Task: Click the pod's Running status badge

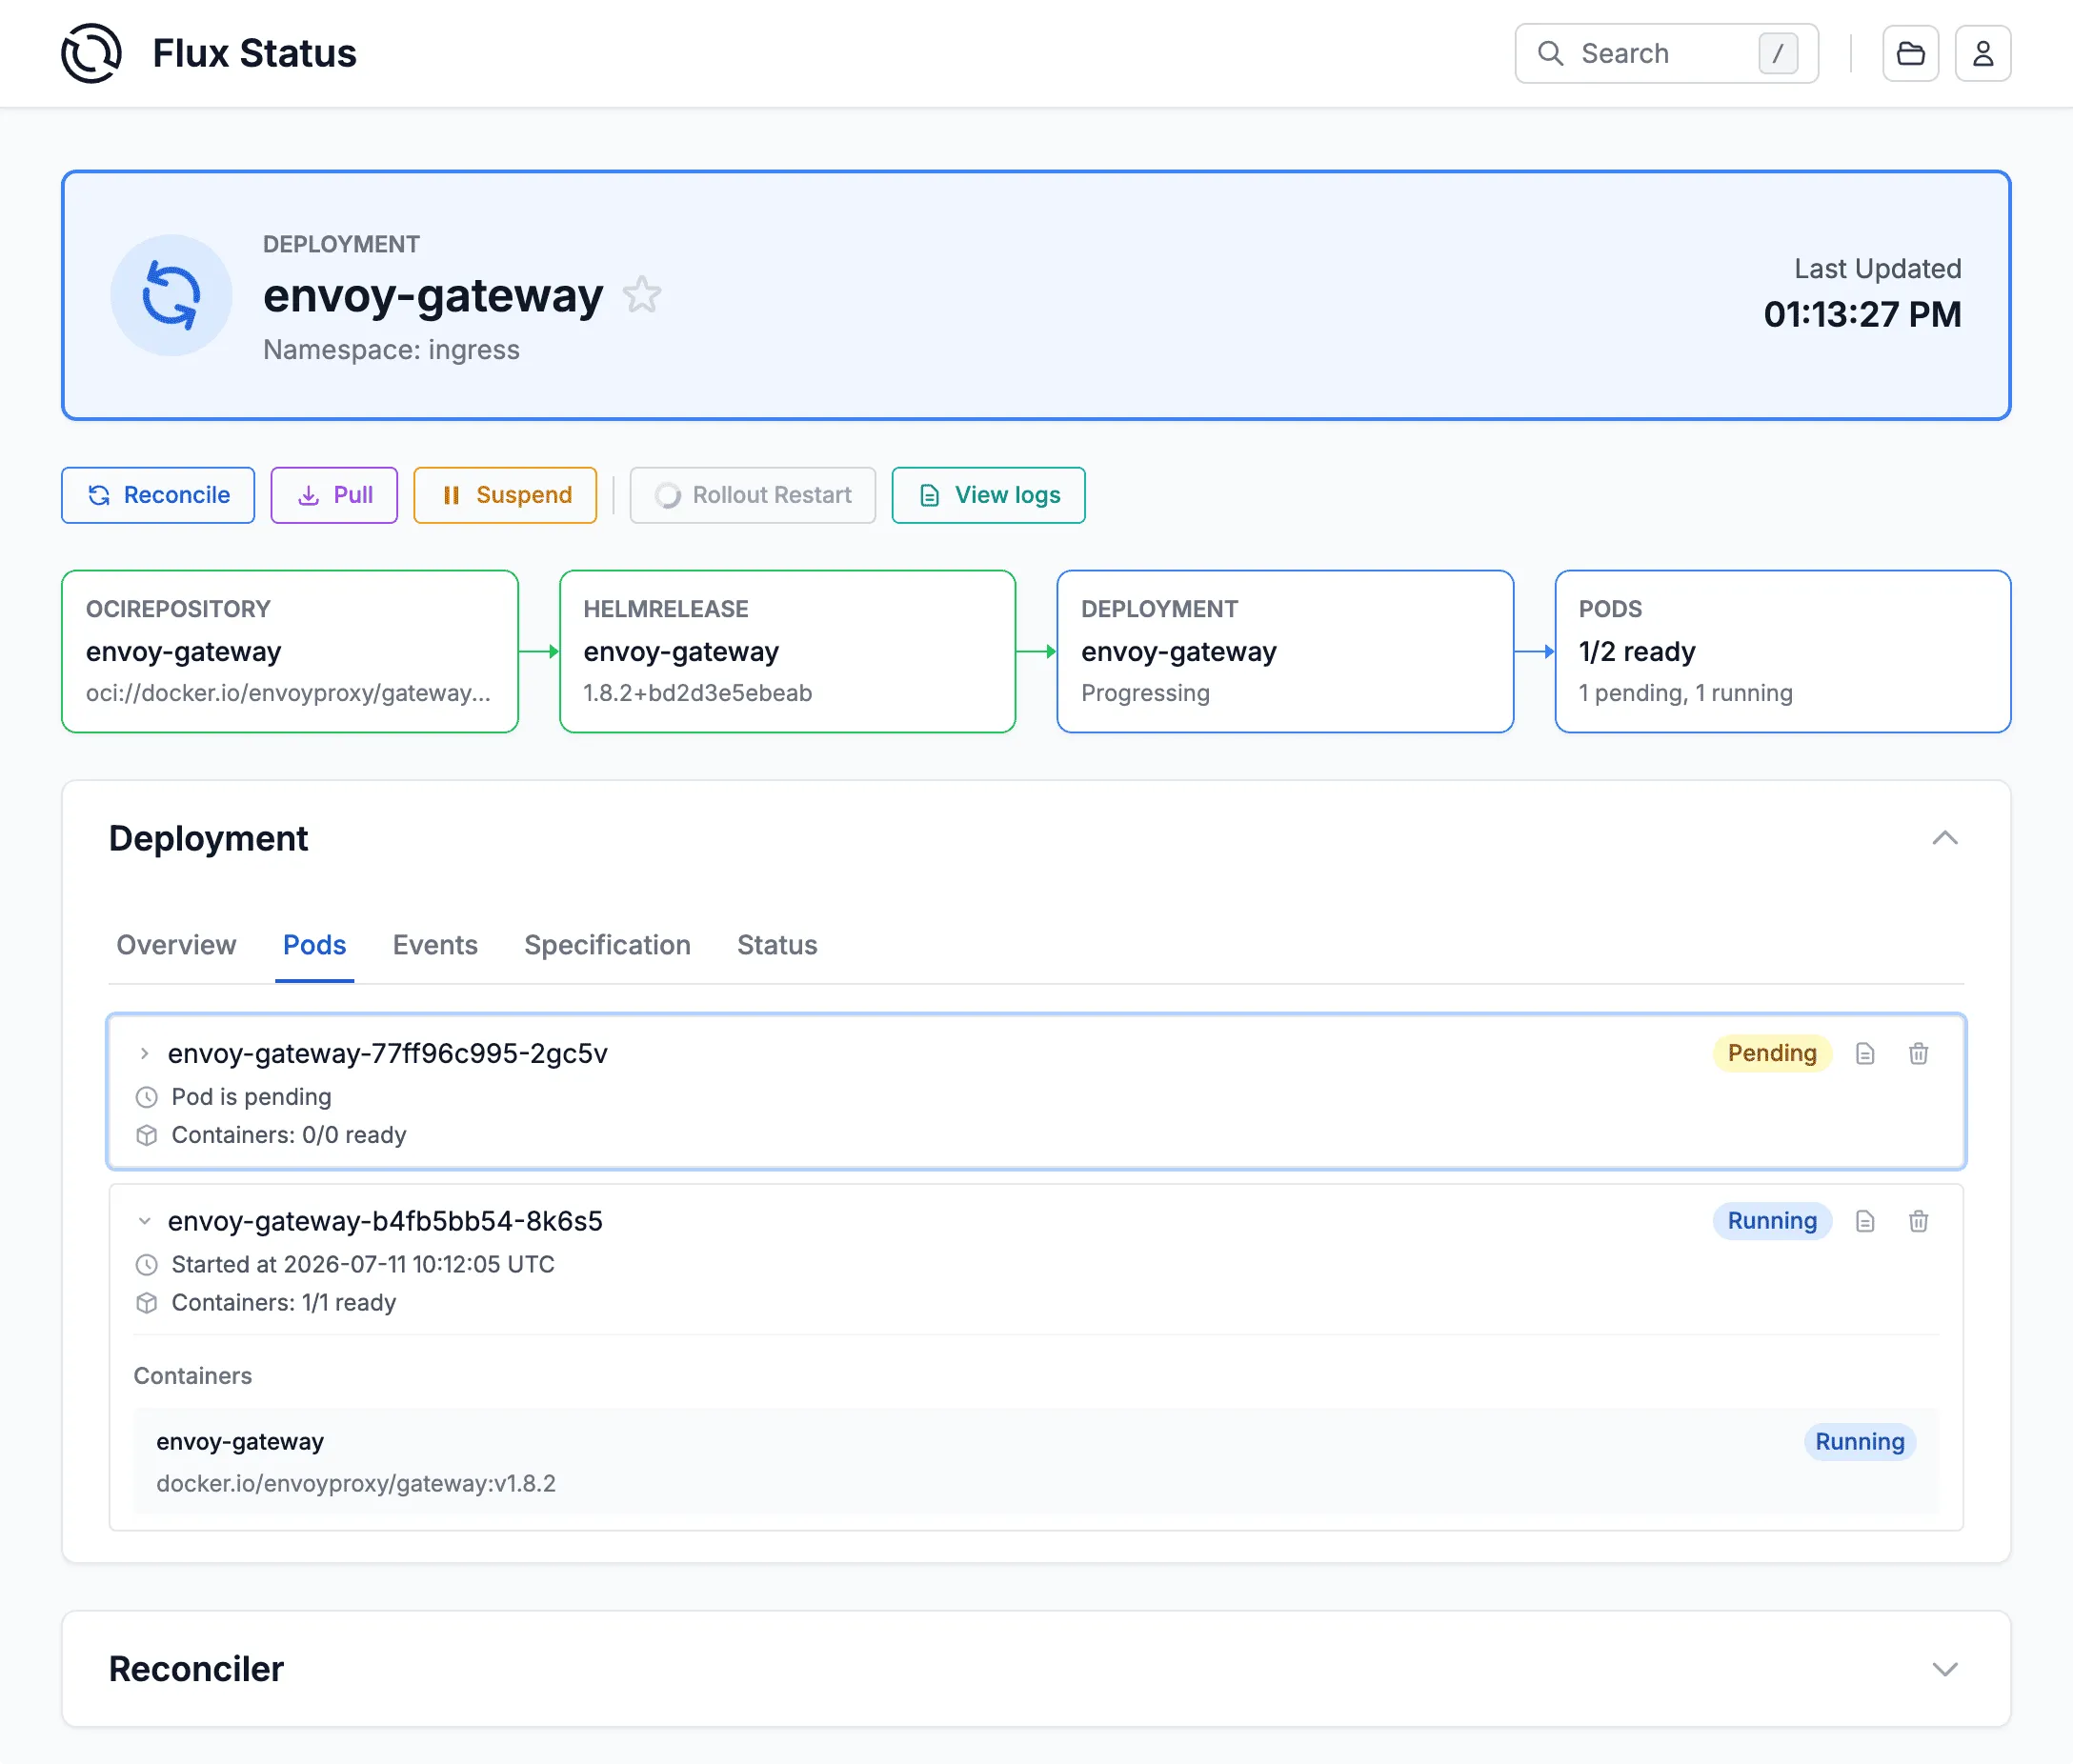Action: tap(1772, 1221)
